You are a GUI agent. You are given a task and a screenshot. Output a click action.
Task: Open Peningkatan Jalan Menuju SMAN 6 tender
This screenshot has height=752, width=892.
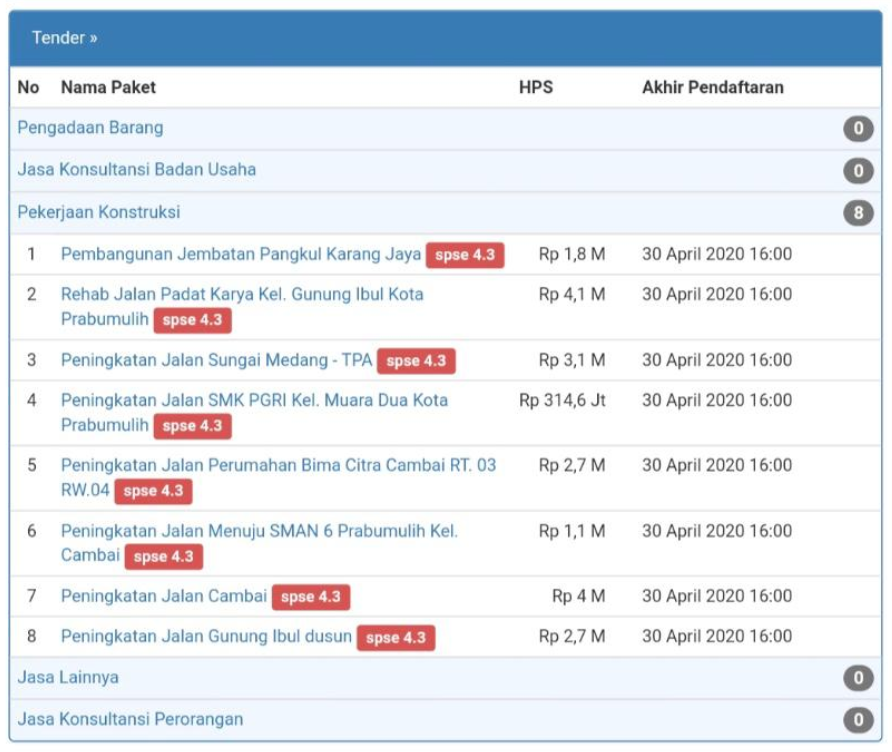[259, 531]
